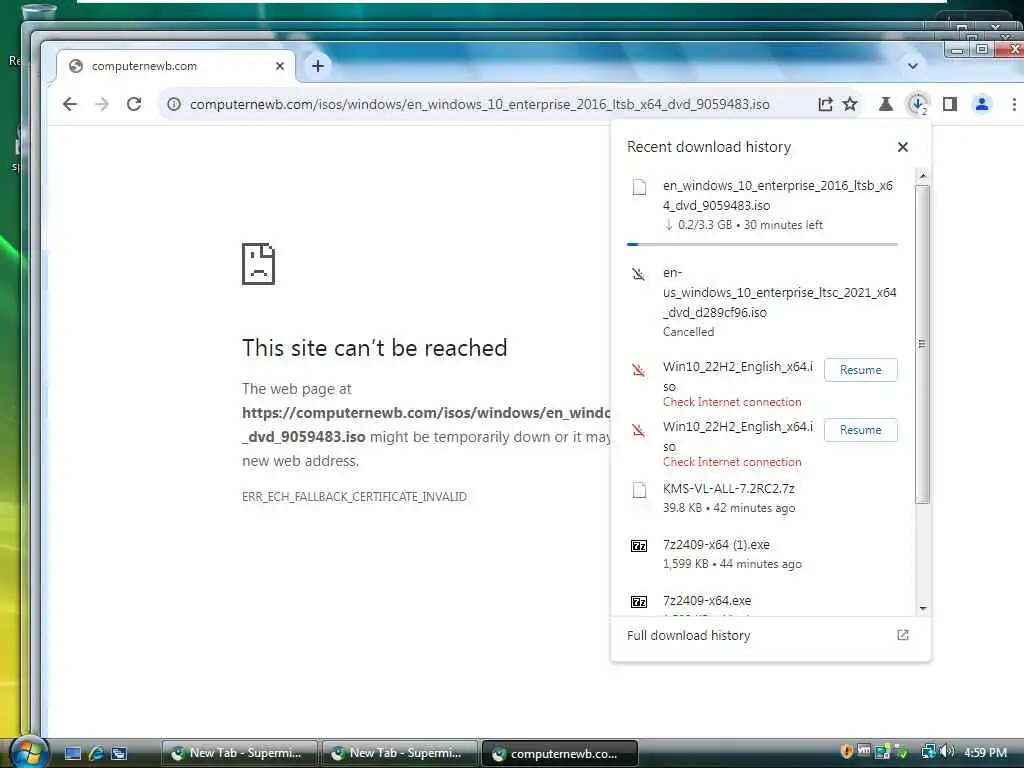Resume first Win10_22H2_English_x64.iso download

(x=860, y=370)
